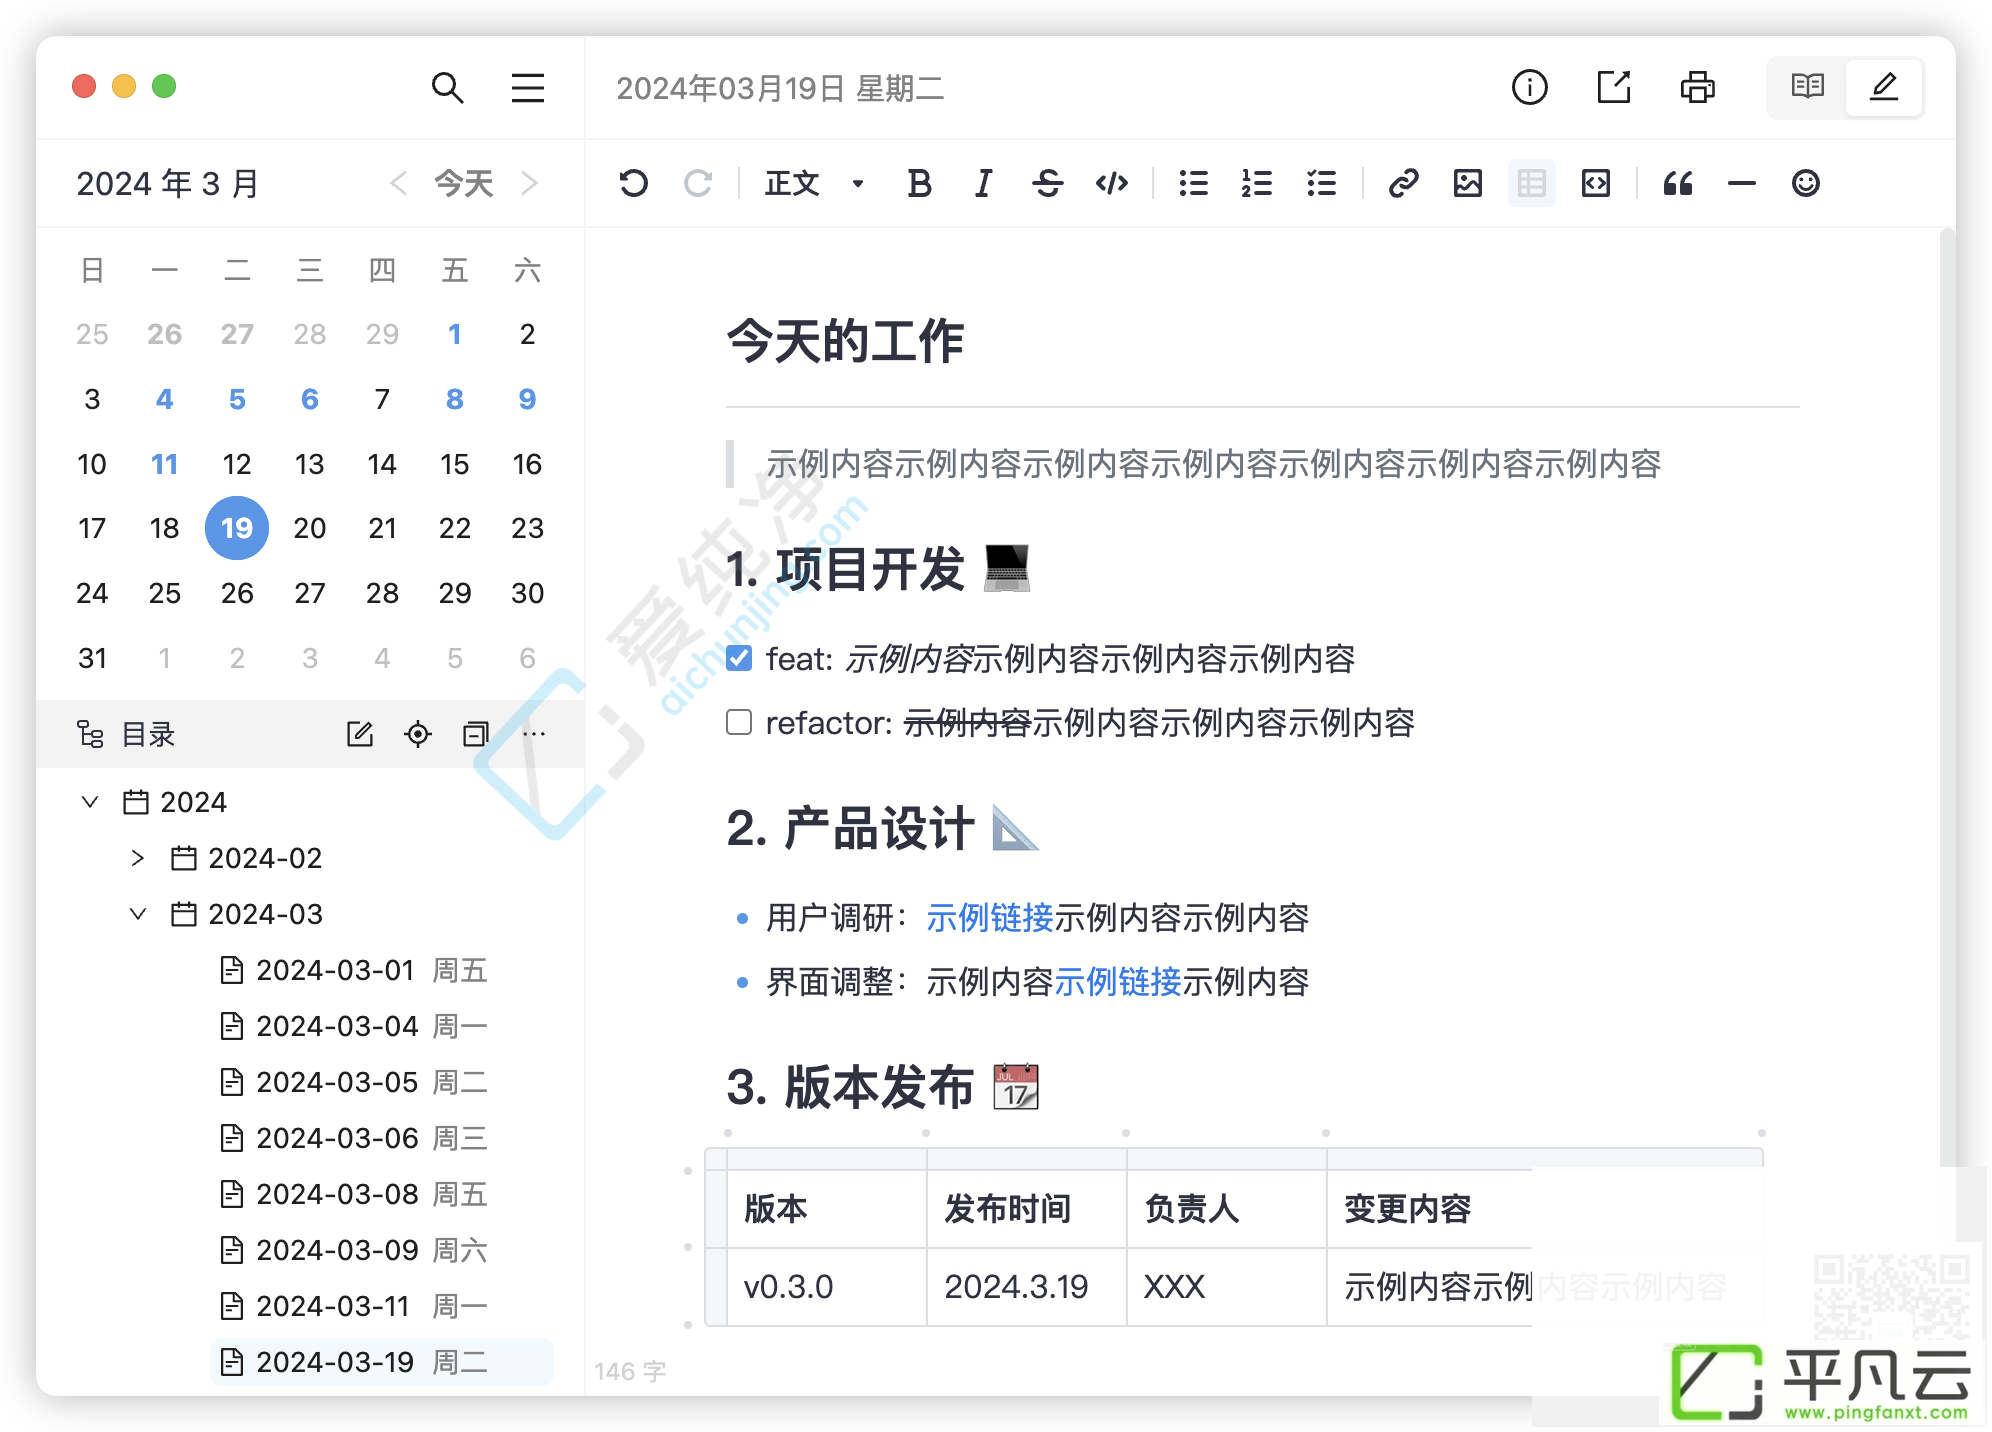Jump to 今天 in the calendar
The height and width of the screenshot is (1432, 1992).
[464, 183]
